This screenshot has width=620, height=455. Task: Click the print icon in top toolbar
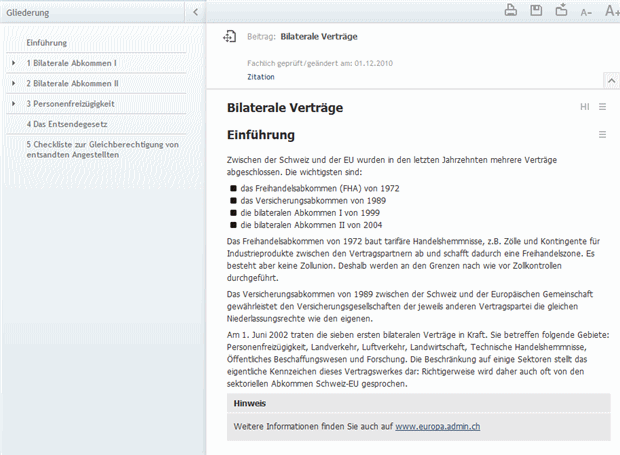tap(510, 11)
